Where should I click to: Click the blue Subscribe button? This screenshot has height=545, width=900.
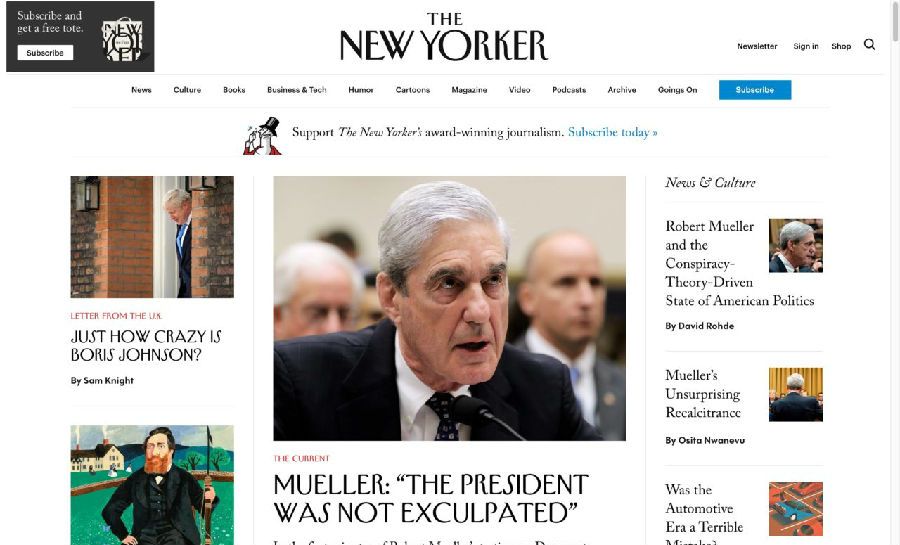click(x=755, y=90)
